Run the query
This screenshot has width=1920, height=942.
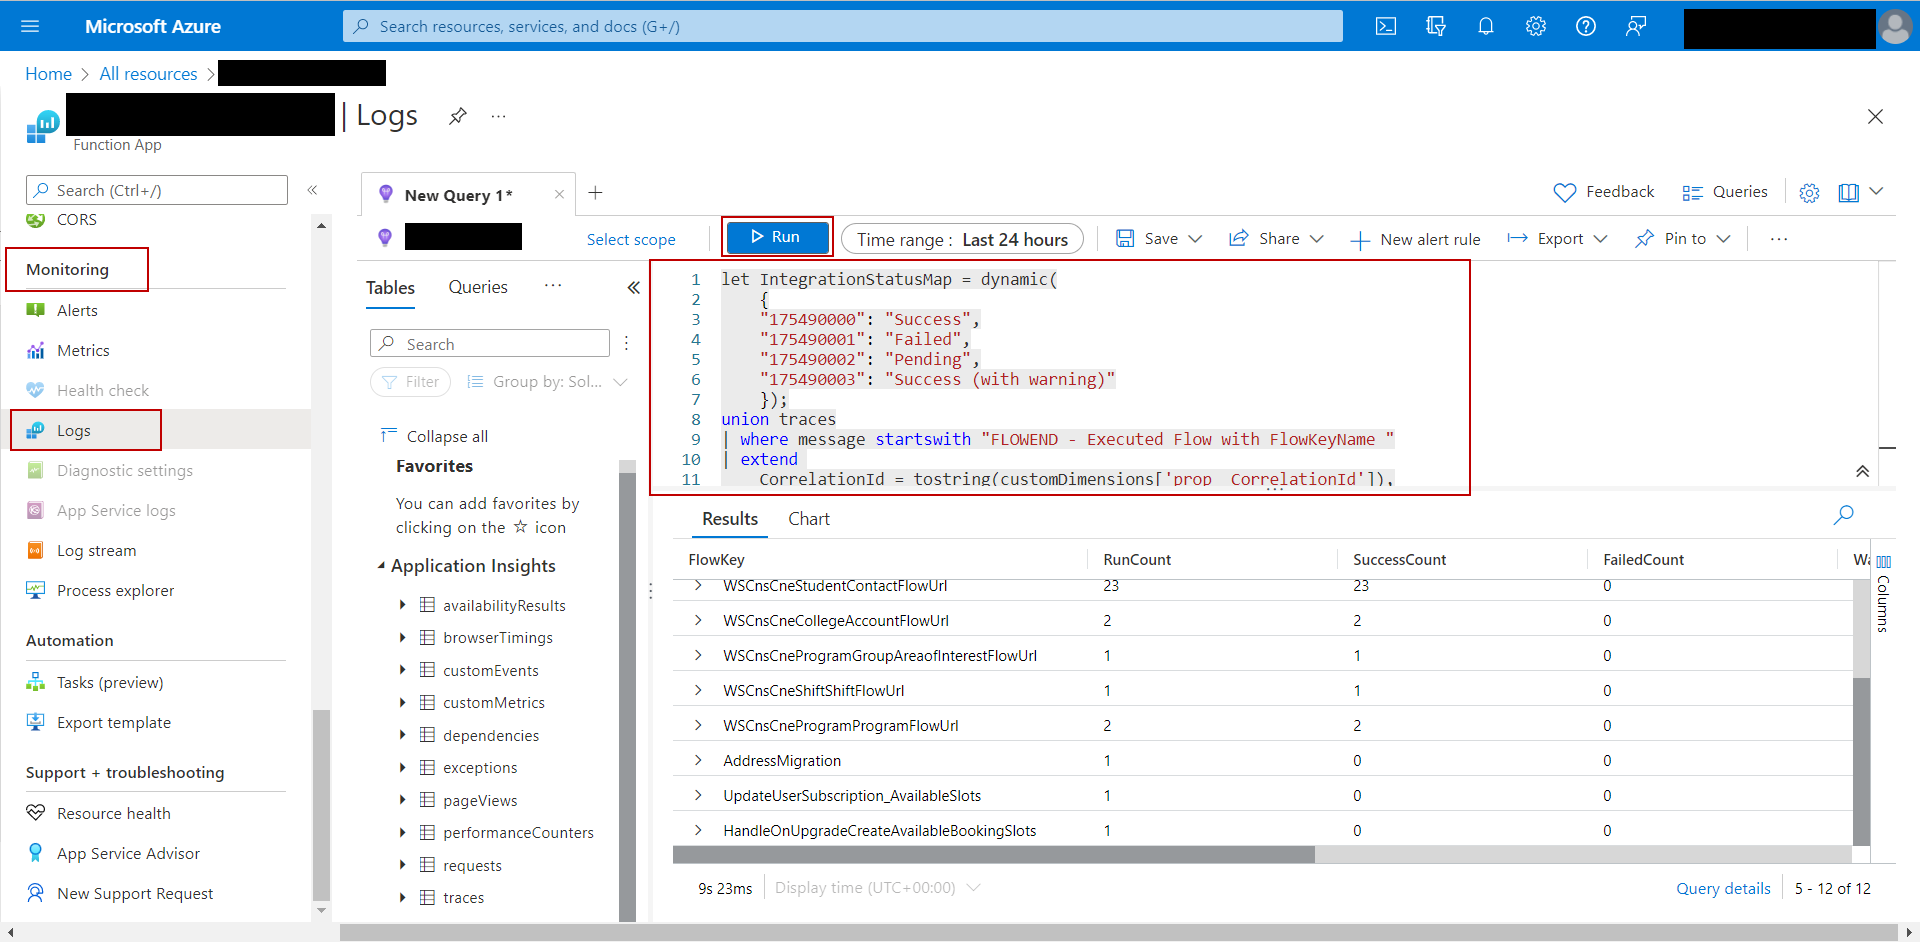777,237
